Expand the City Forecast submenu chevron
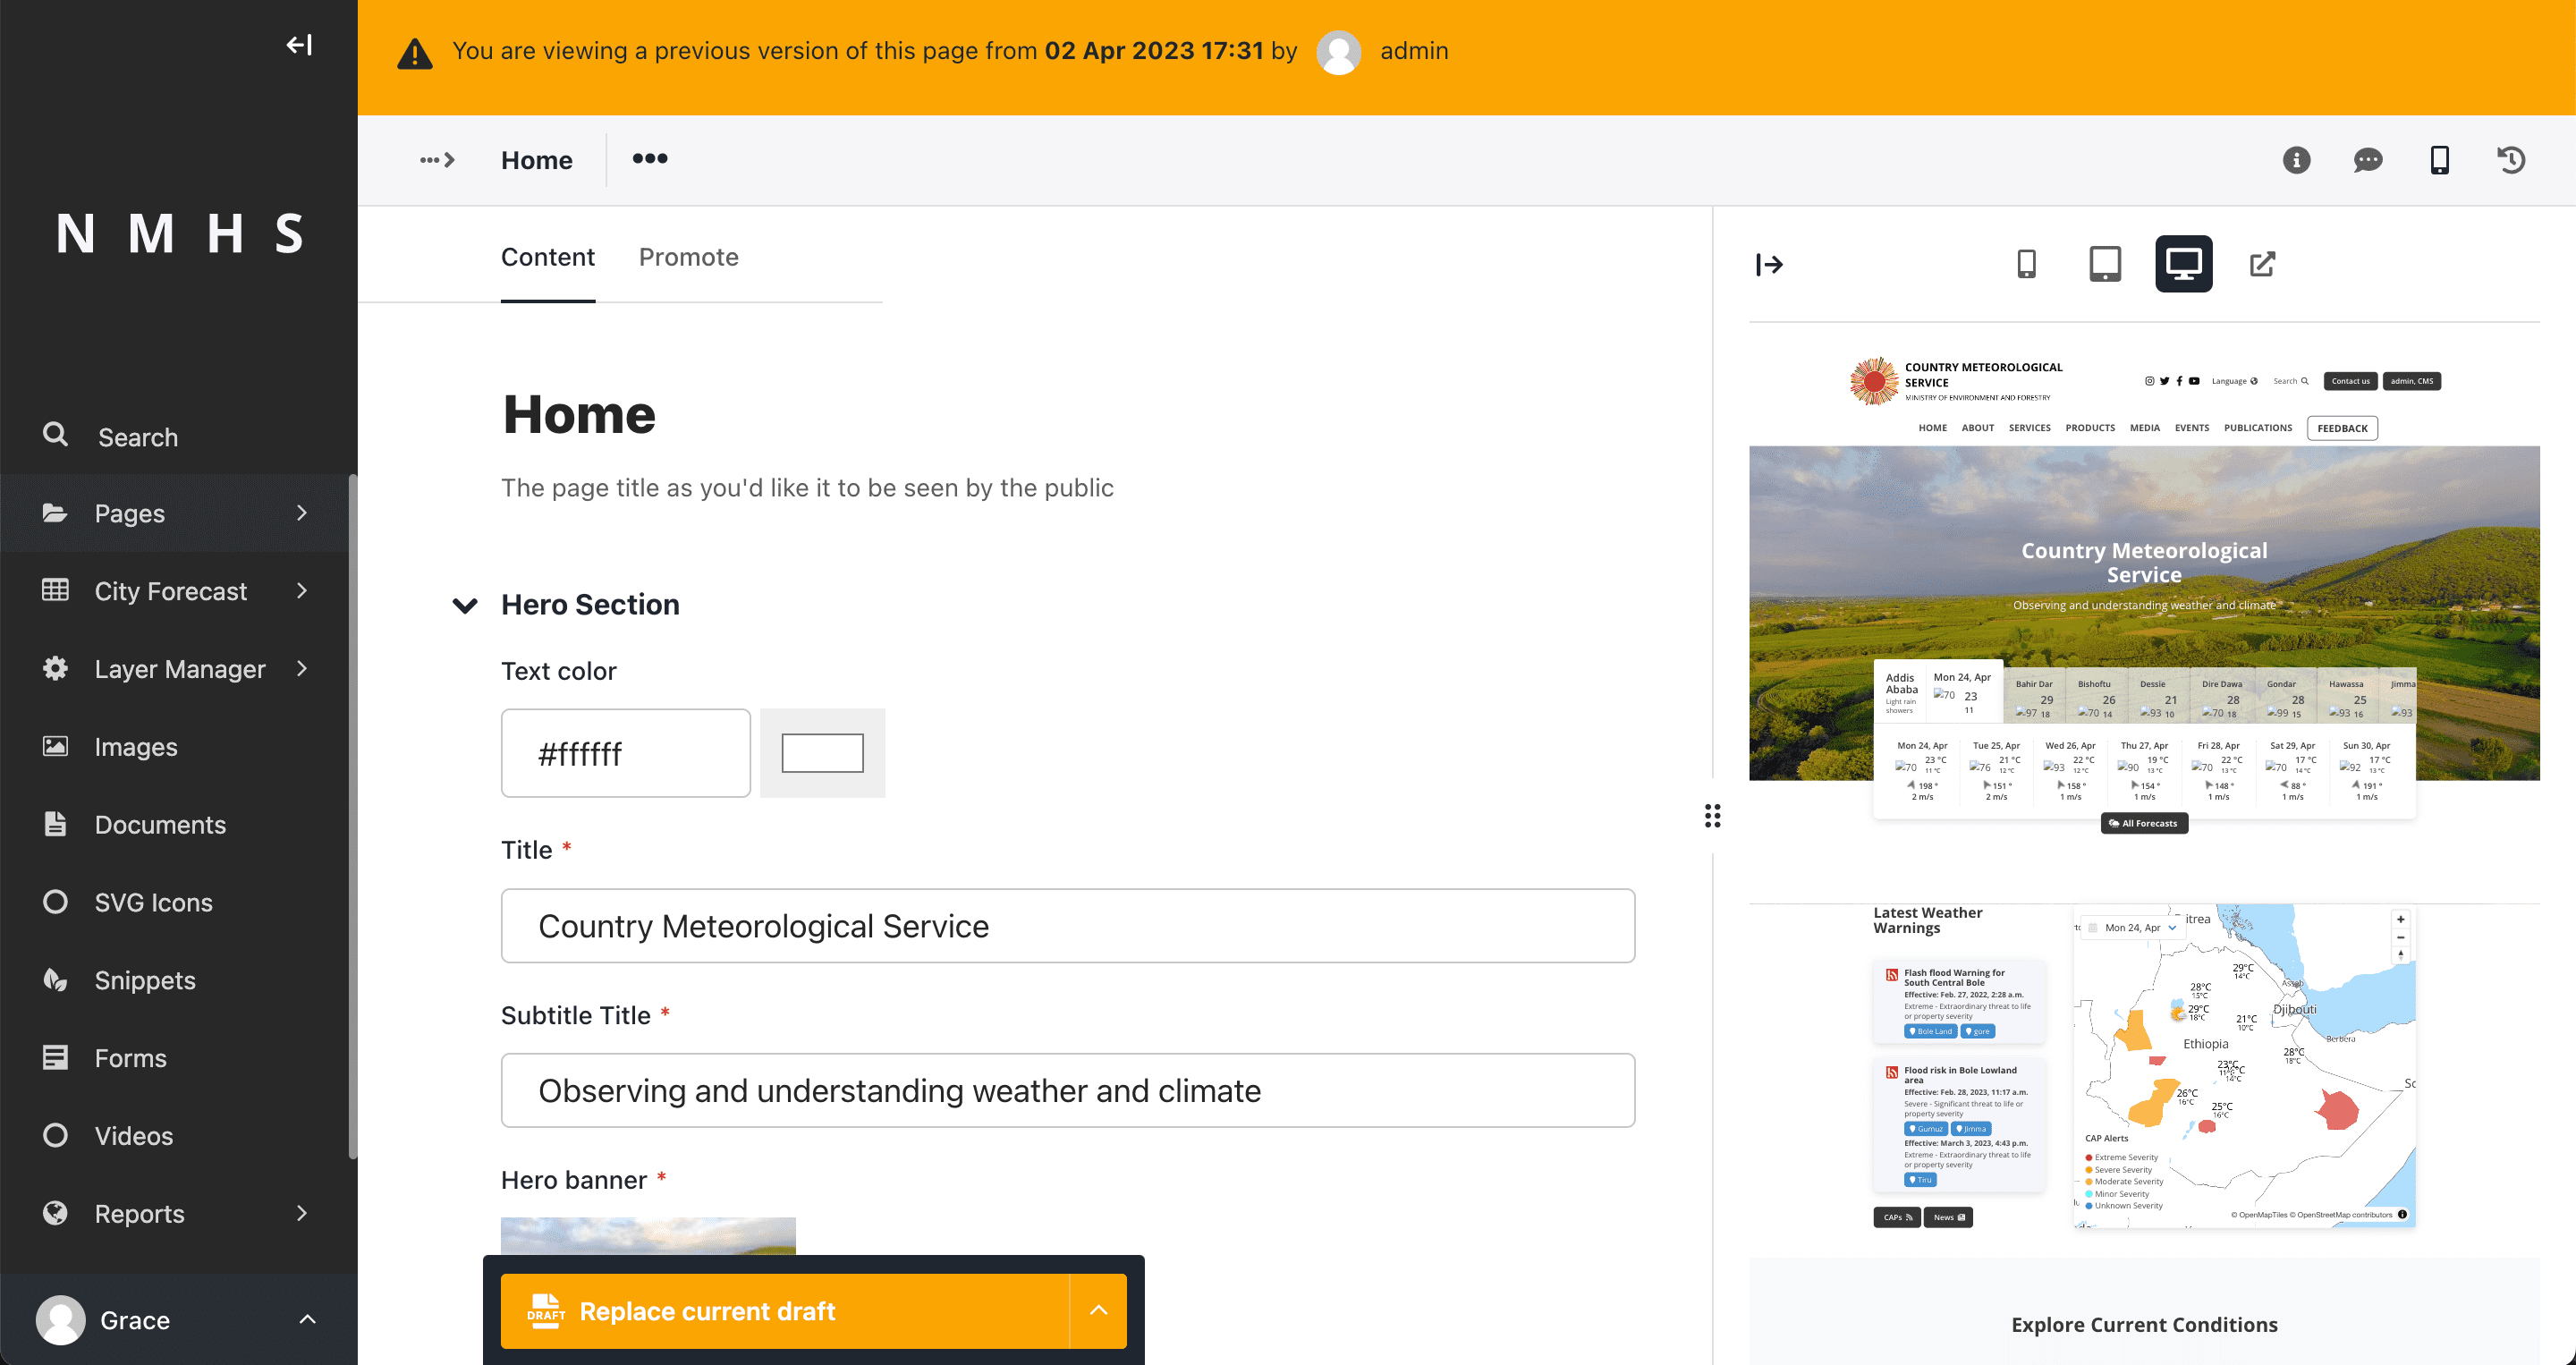Image resolution: width=2576 pixels, height=1365 pixels. (302, 590)
